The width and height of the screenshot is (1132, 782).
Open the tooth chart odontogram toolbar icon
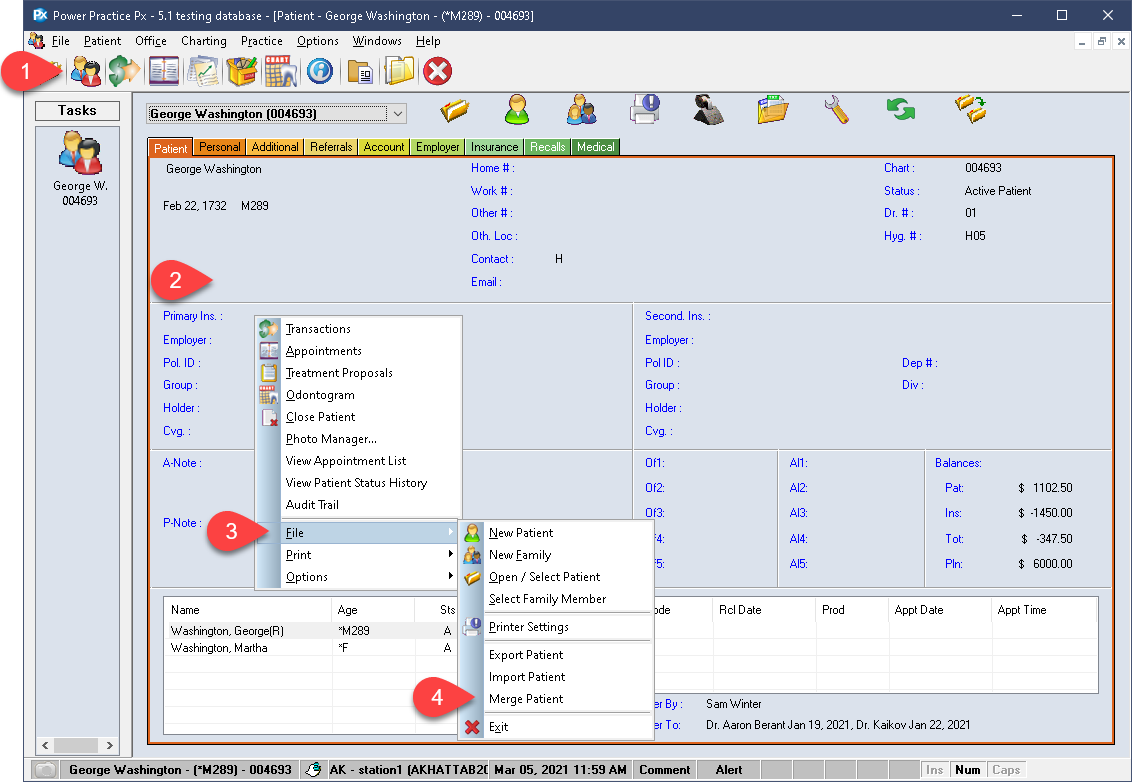click(281, 71)
